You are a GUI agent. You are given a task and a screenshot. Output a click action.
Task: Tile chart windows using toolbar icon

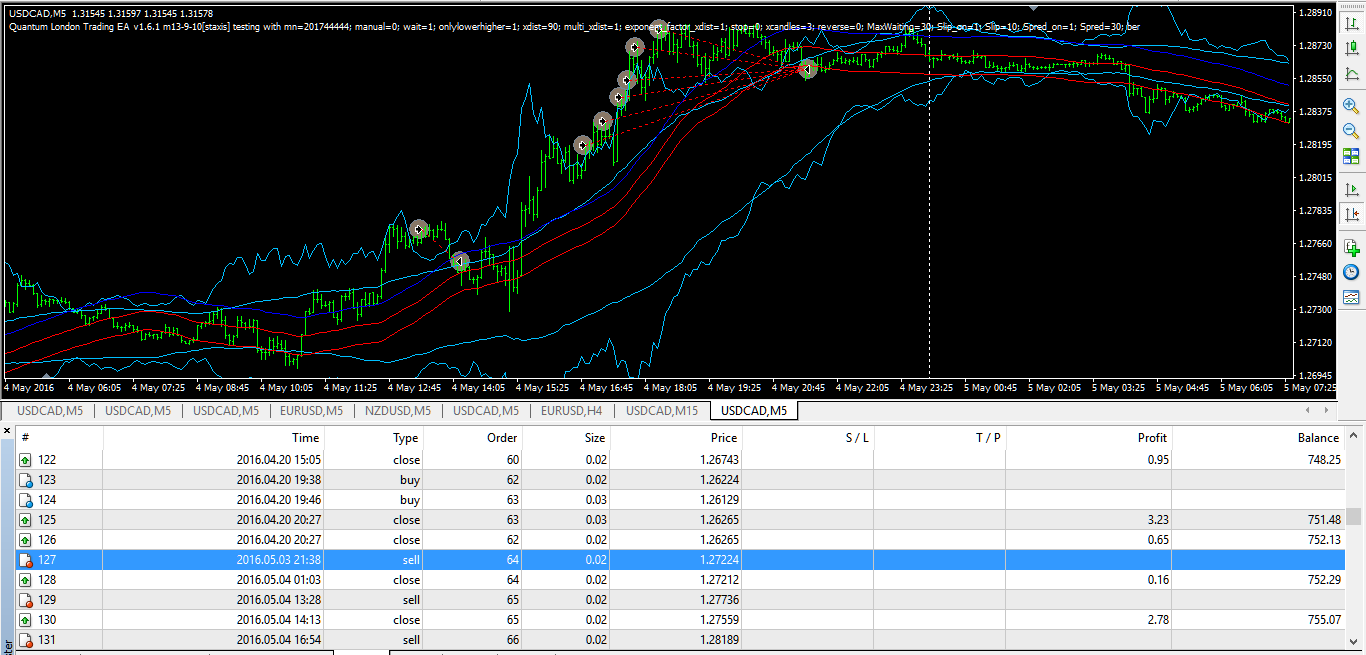(x=1351, y=156)
